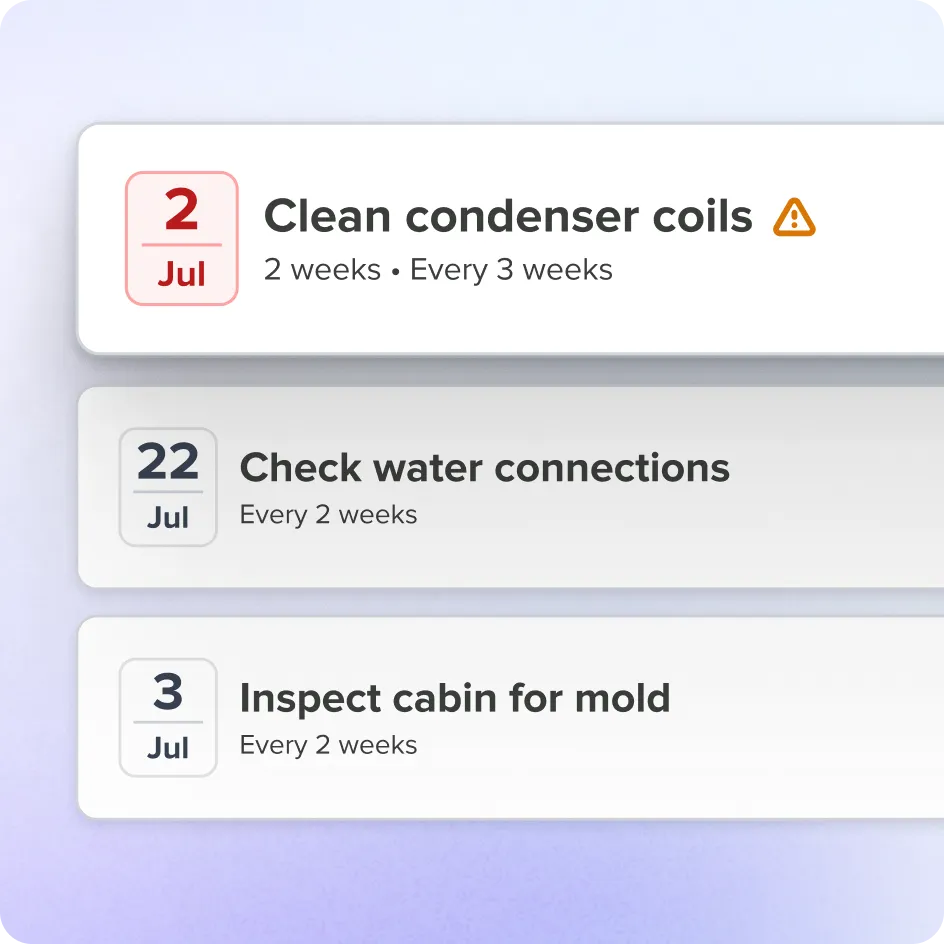Click Jul label under the number 22
This screenshot has width=944, height=944.
coord(168,517)
